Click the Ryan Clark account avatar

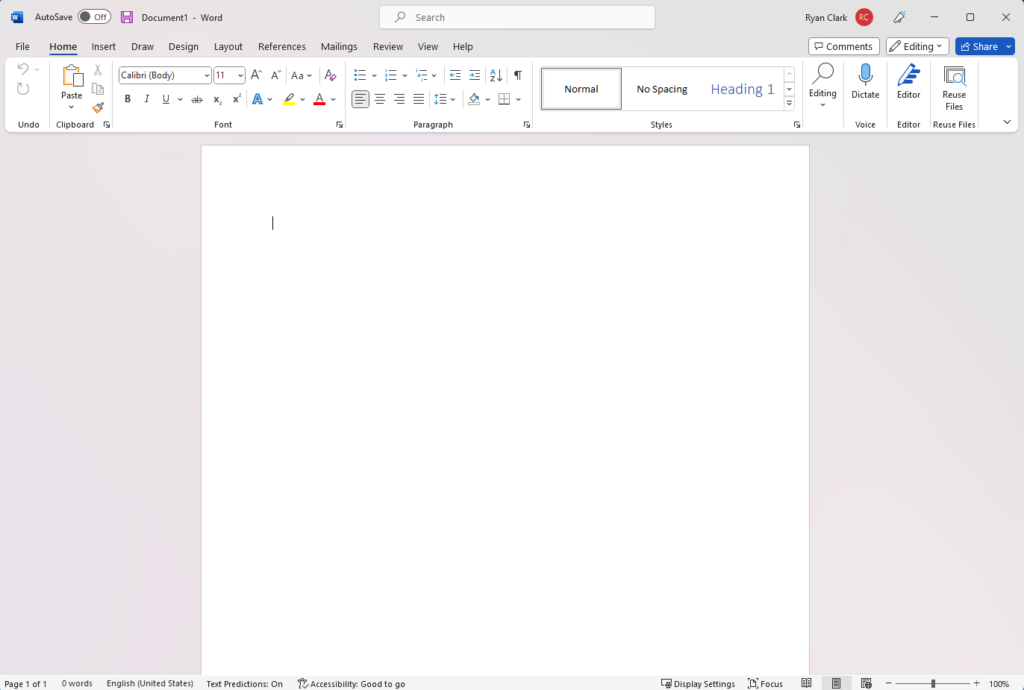click(864, 18)
